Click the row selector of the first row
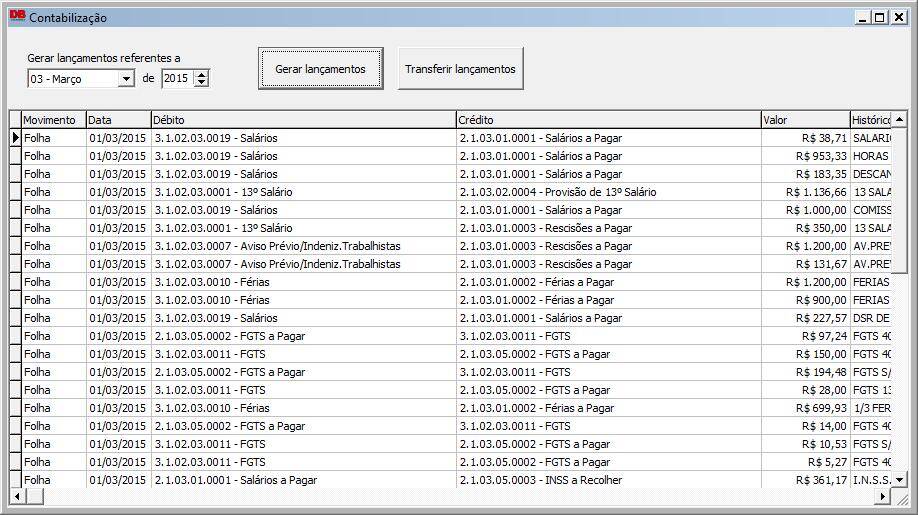The height and width of the screenshot is (515, 918). click(15, 138)
